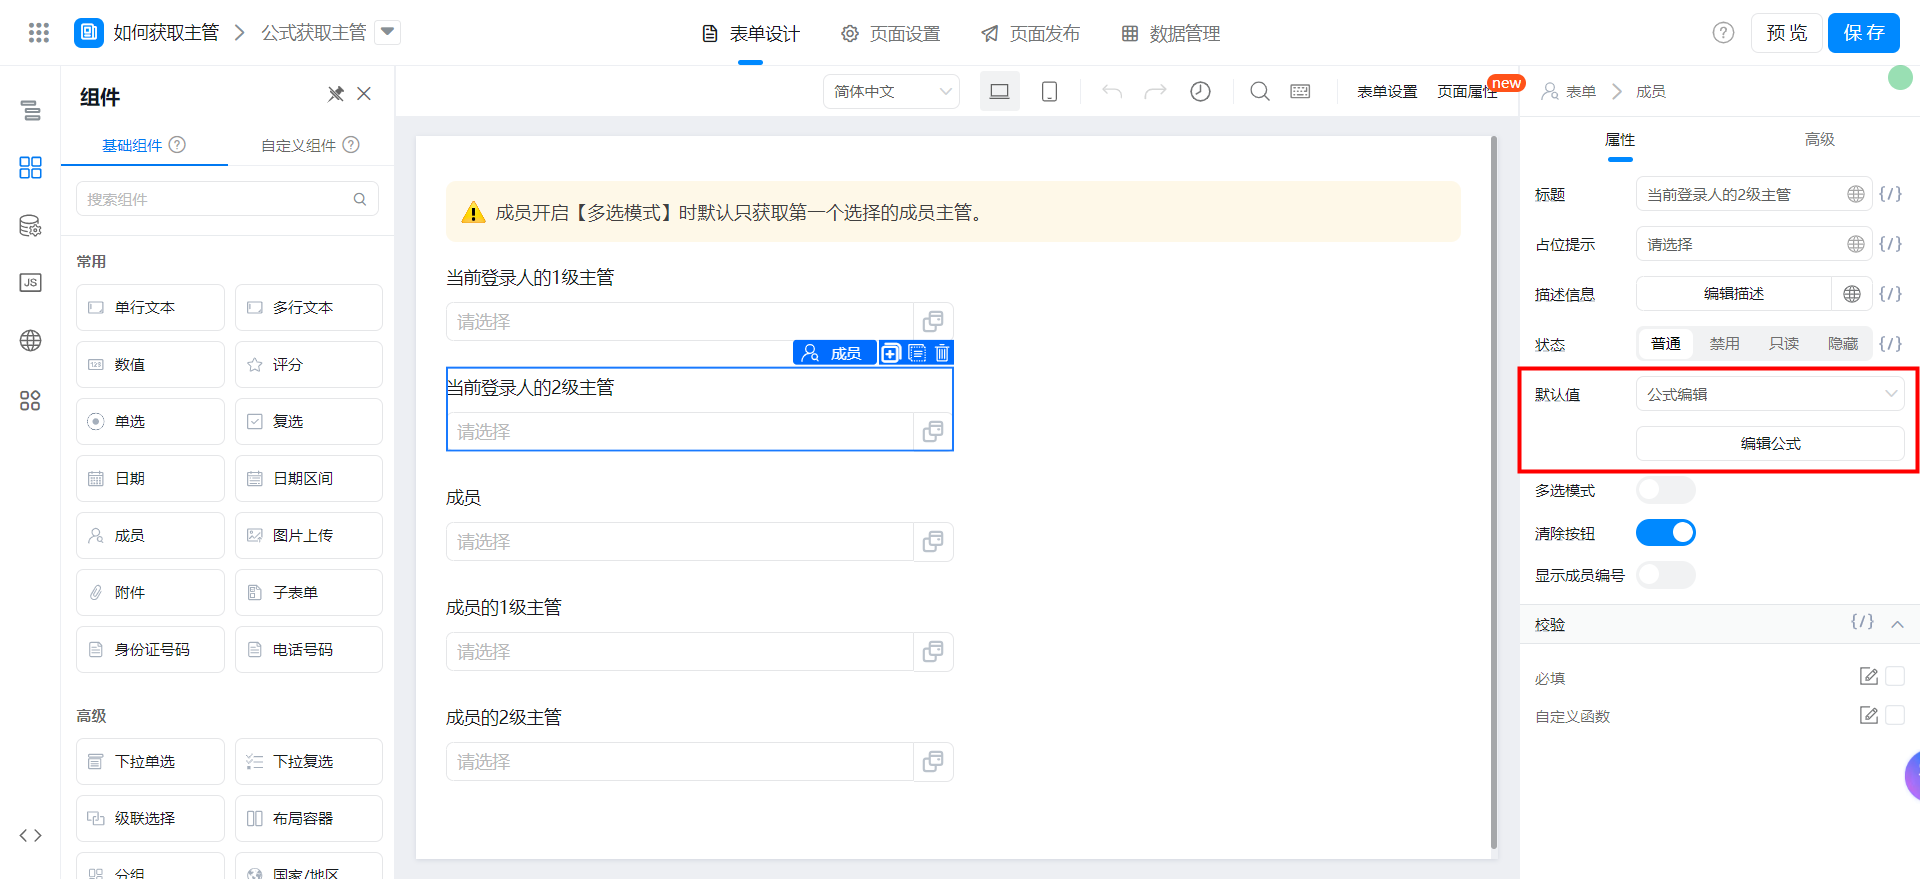Set status to 禁用
The width and height of the screenshot is (1920, 879).
tap(1725, 344)
